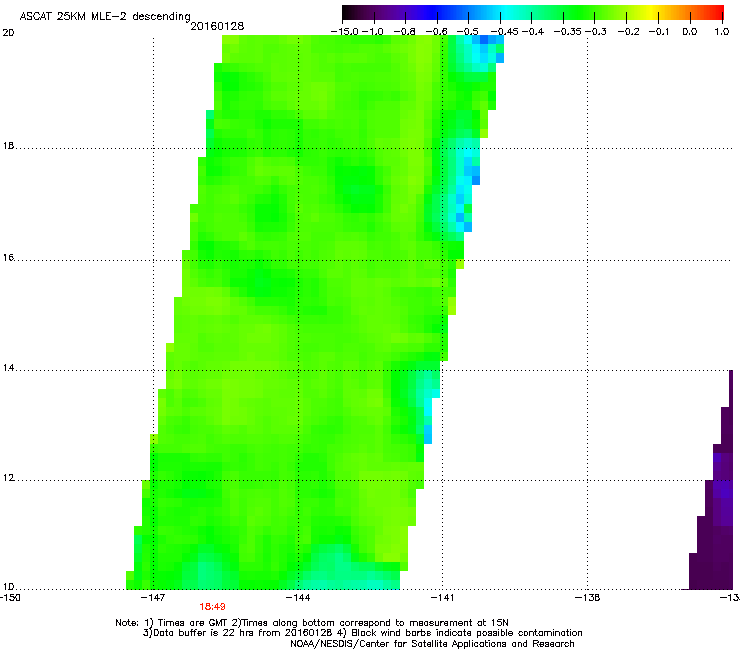Click latitude label 16 on the vertical axis
740x650 pixels.
(8, 258)
